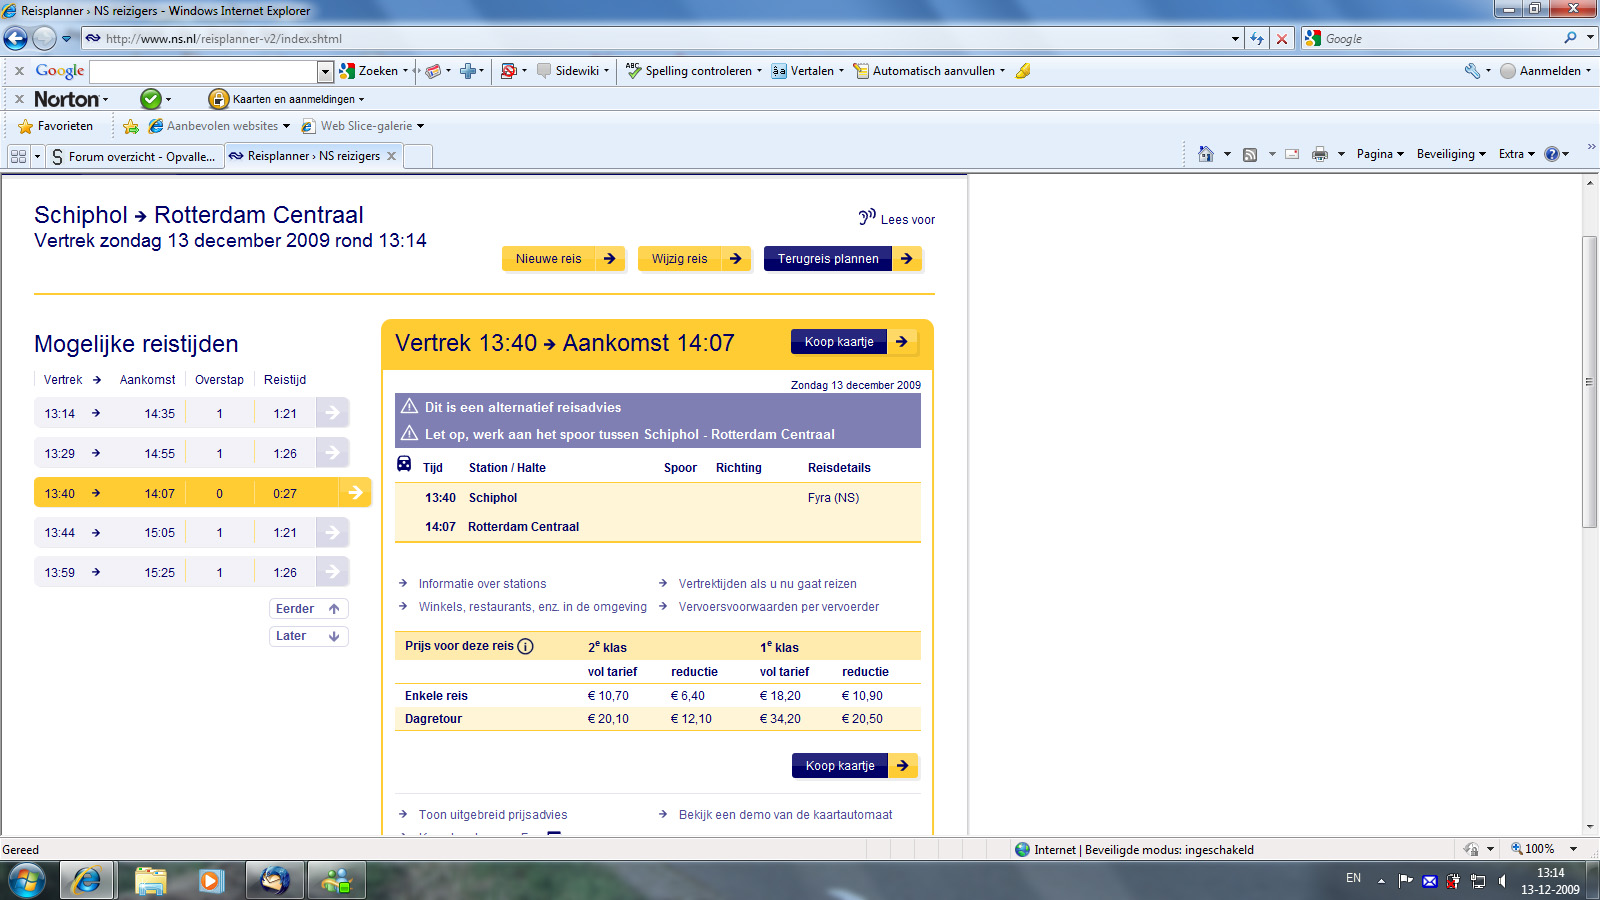The height and width of the screenshot is (900, 1600).
Task: Open Vertrektijden als u nu gaat reizen link
Action: [767, 584]
